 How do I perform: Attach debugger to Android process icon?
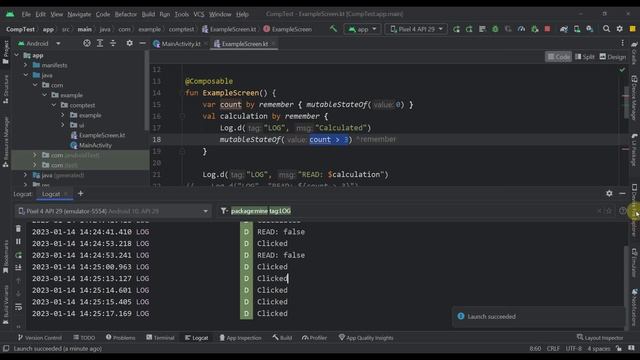534,29
